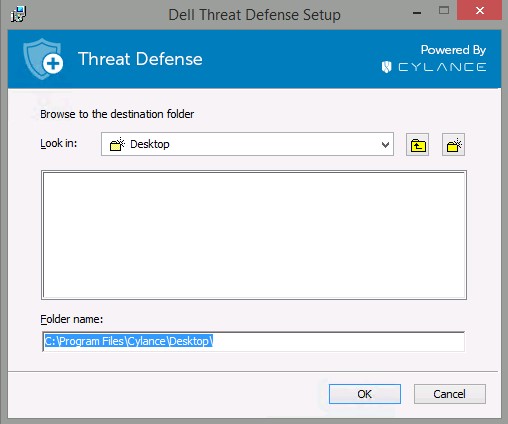Click the Folder name label
The height and width of the screenshot is (424, 508).
pos(72,319)
